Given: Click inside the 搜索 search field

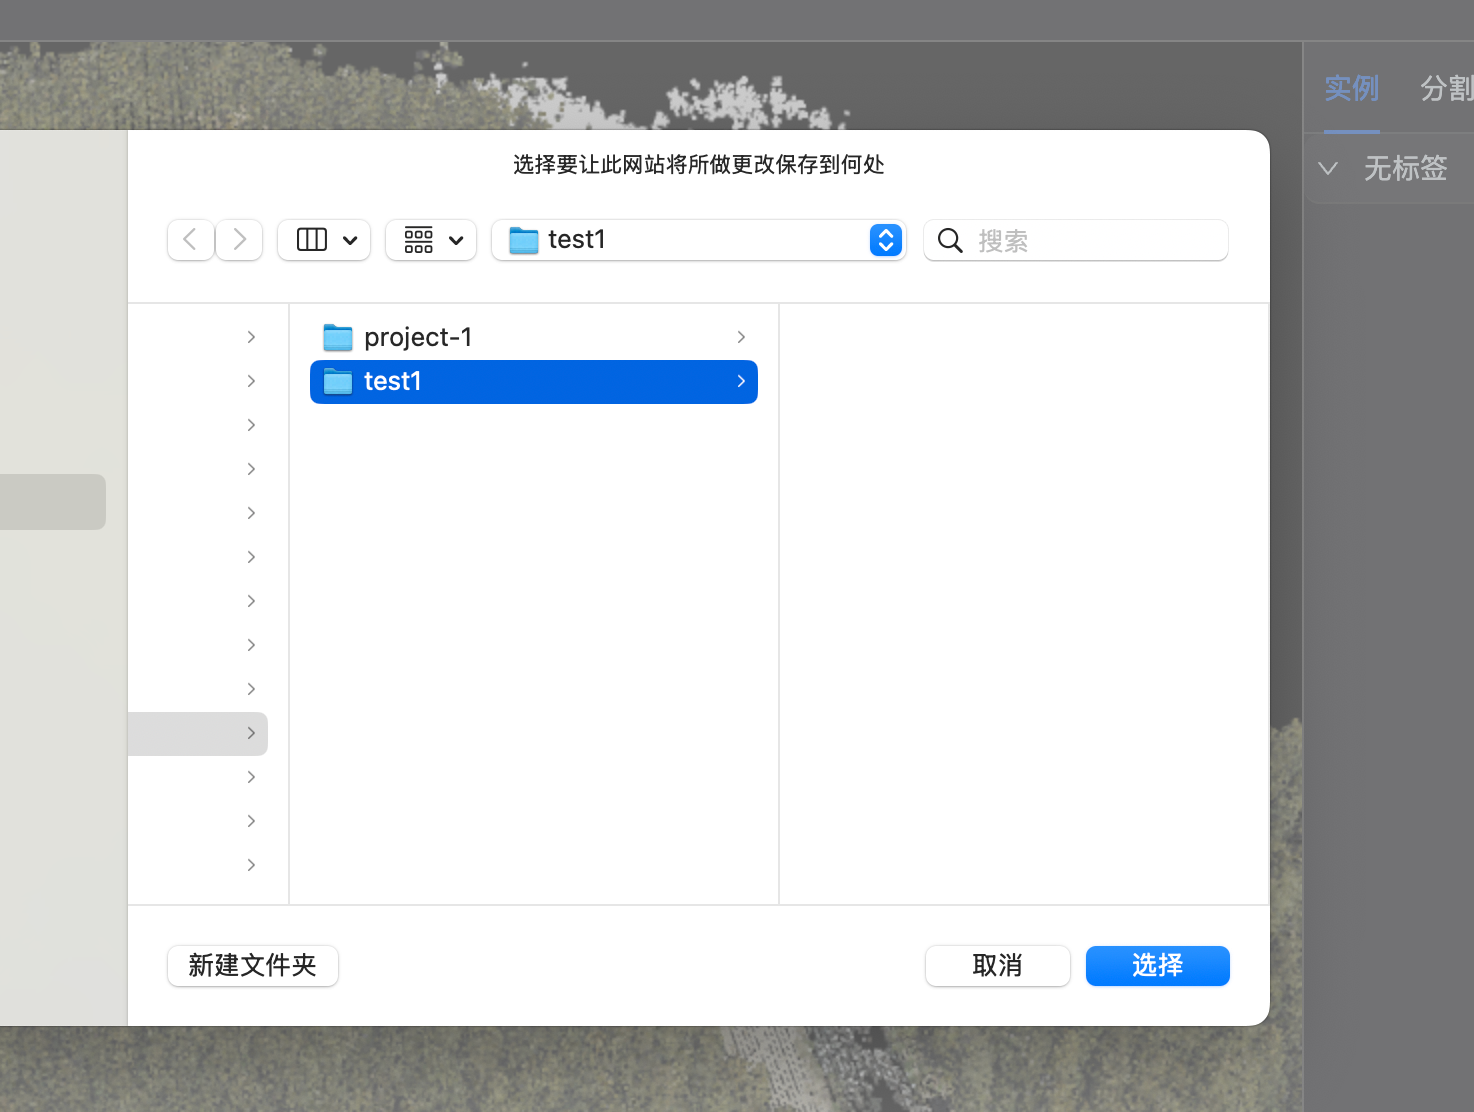Looking at the screenshot, I should click(x=1060, y=240).
